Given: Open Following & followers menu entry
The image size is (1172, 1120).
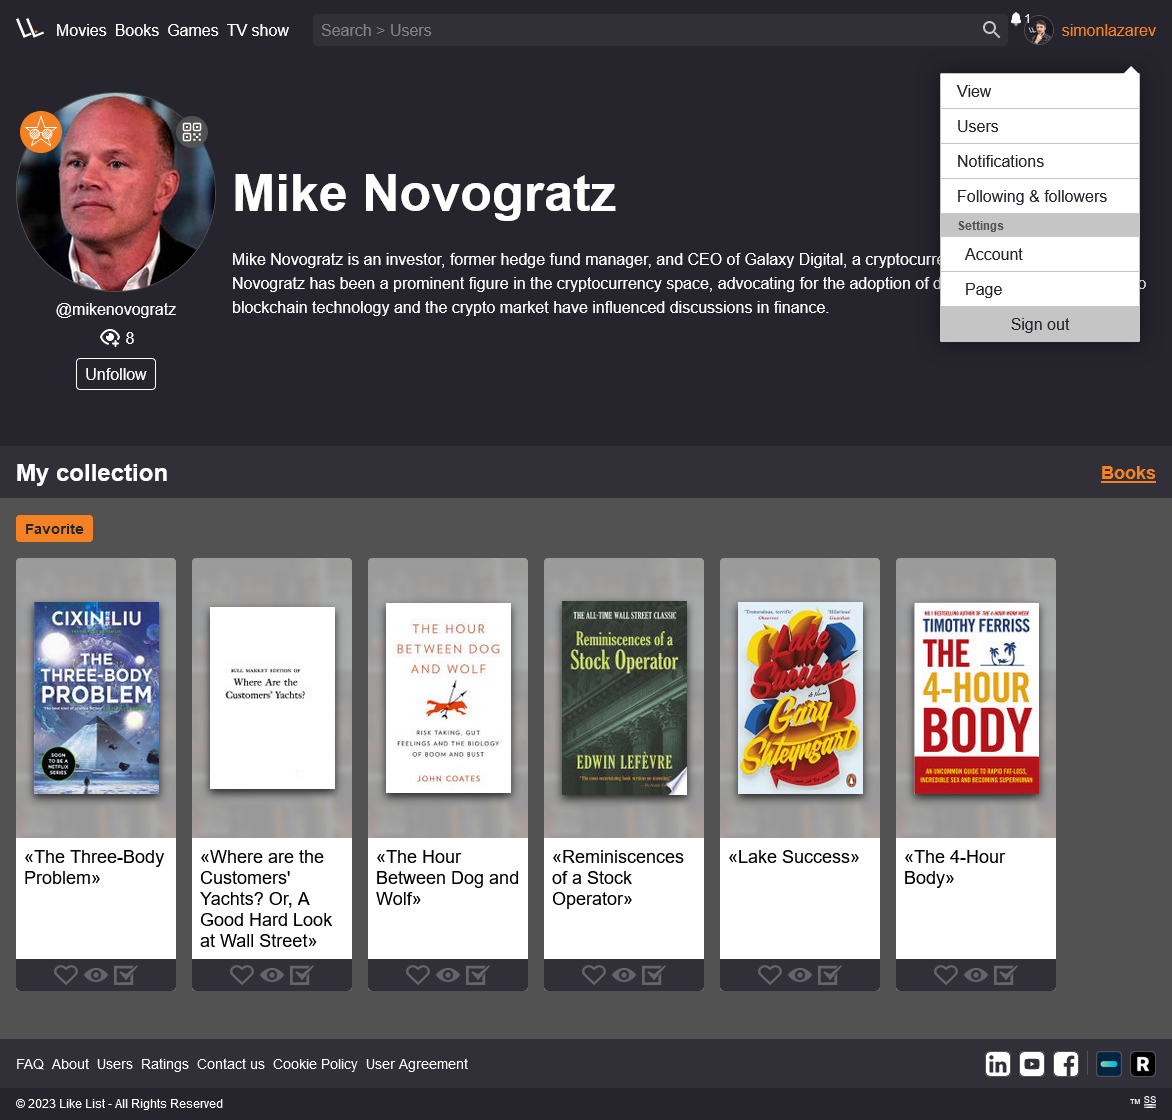Looking at the screenshot, I should click(1040, 197).
